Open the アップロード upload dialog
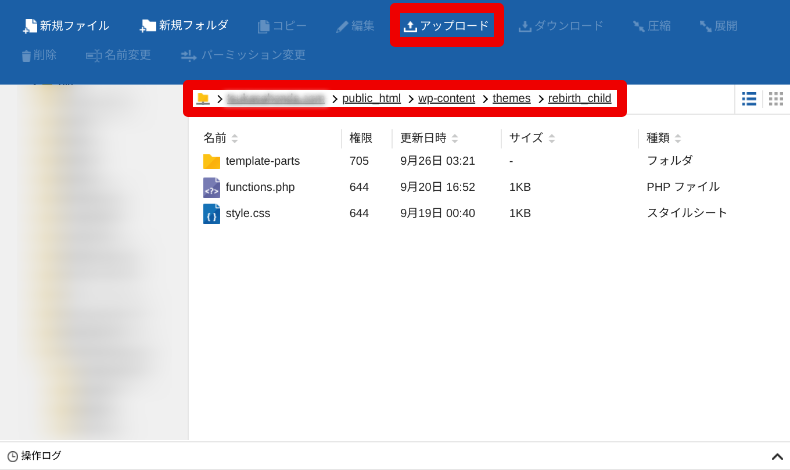The width and height of the screenshot is (790, 470). coord(446,26)
